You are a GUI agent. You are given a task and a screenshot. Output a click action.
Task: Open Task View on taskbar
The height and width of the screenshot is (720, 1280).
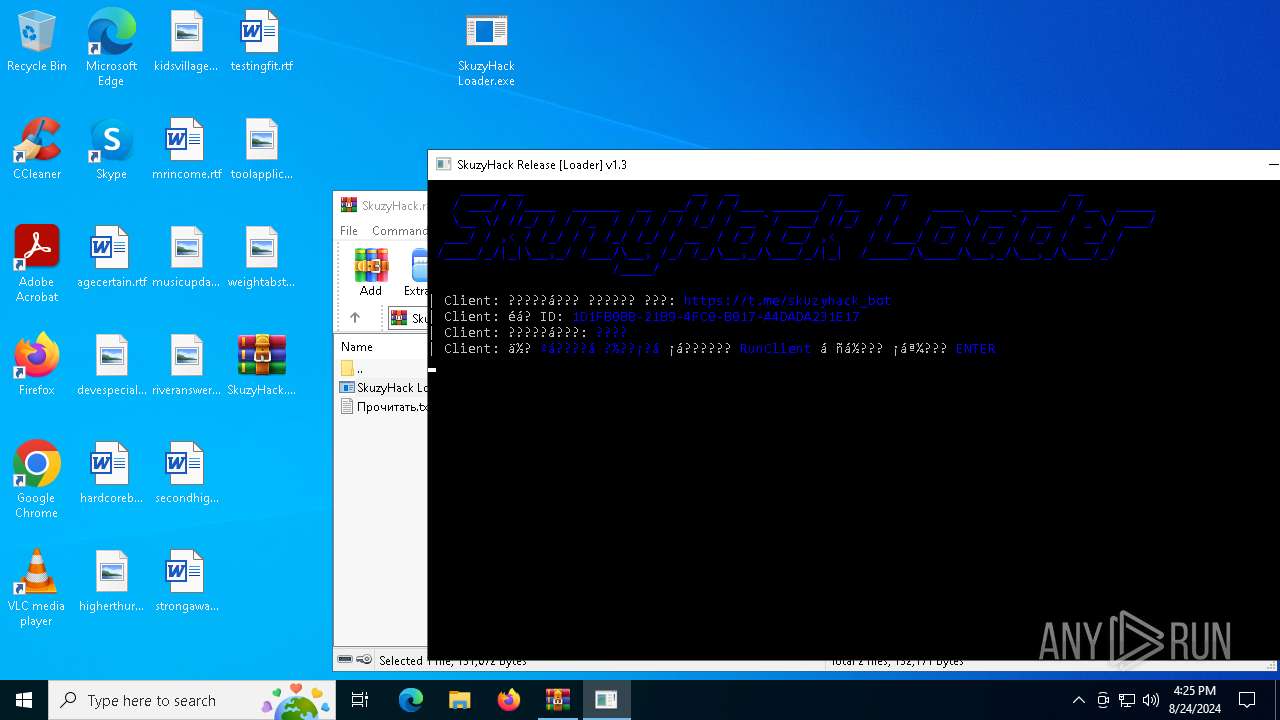pyautogui.click(x=361, y=700)
